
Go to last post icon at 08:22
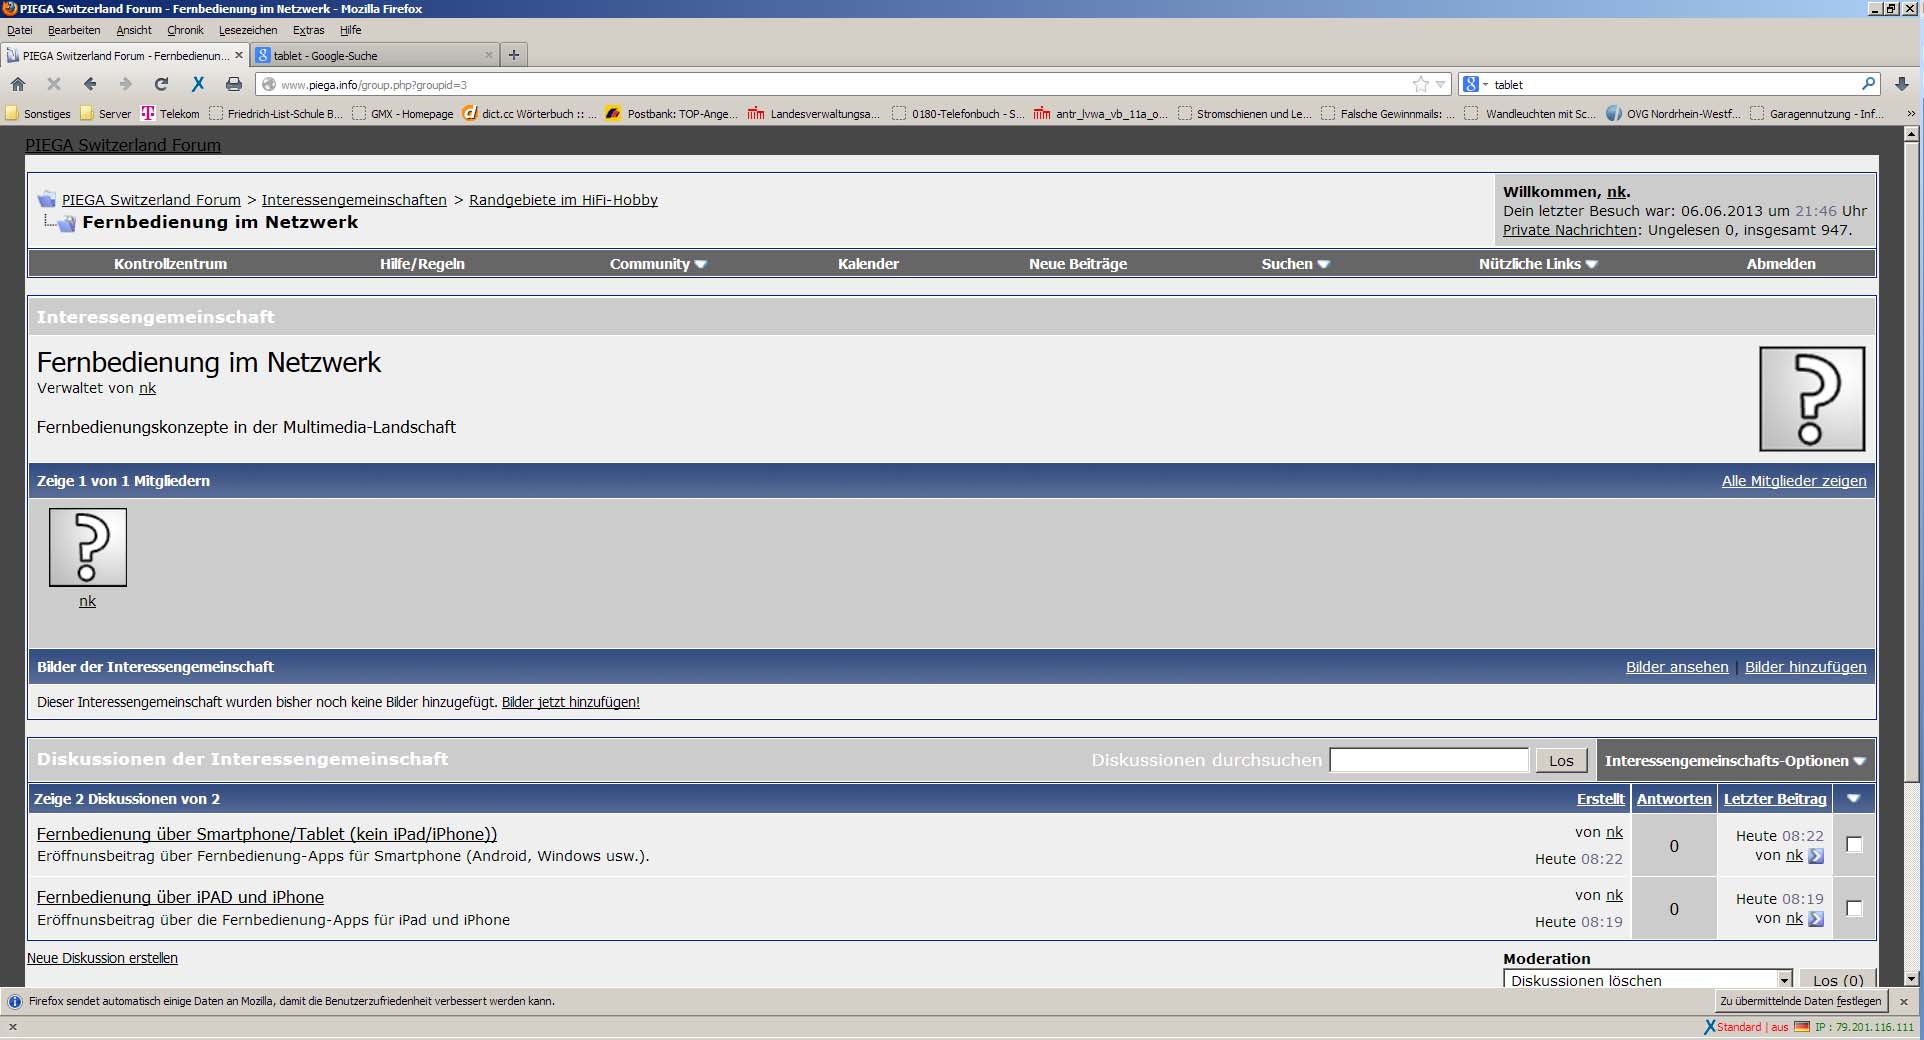click(x=1816, y=856)
